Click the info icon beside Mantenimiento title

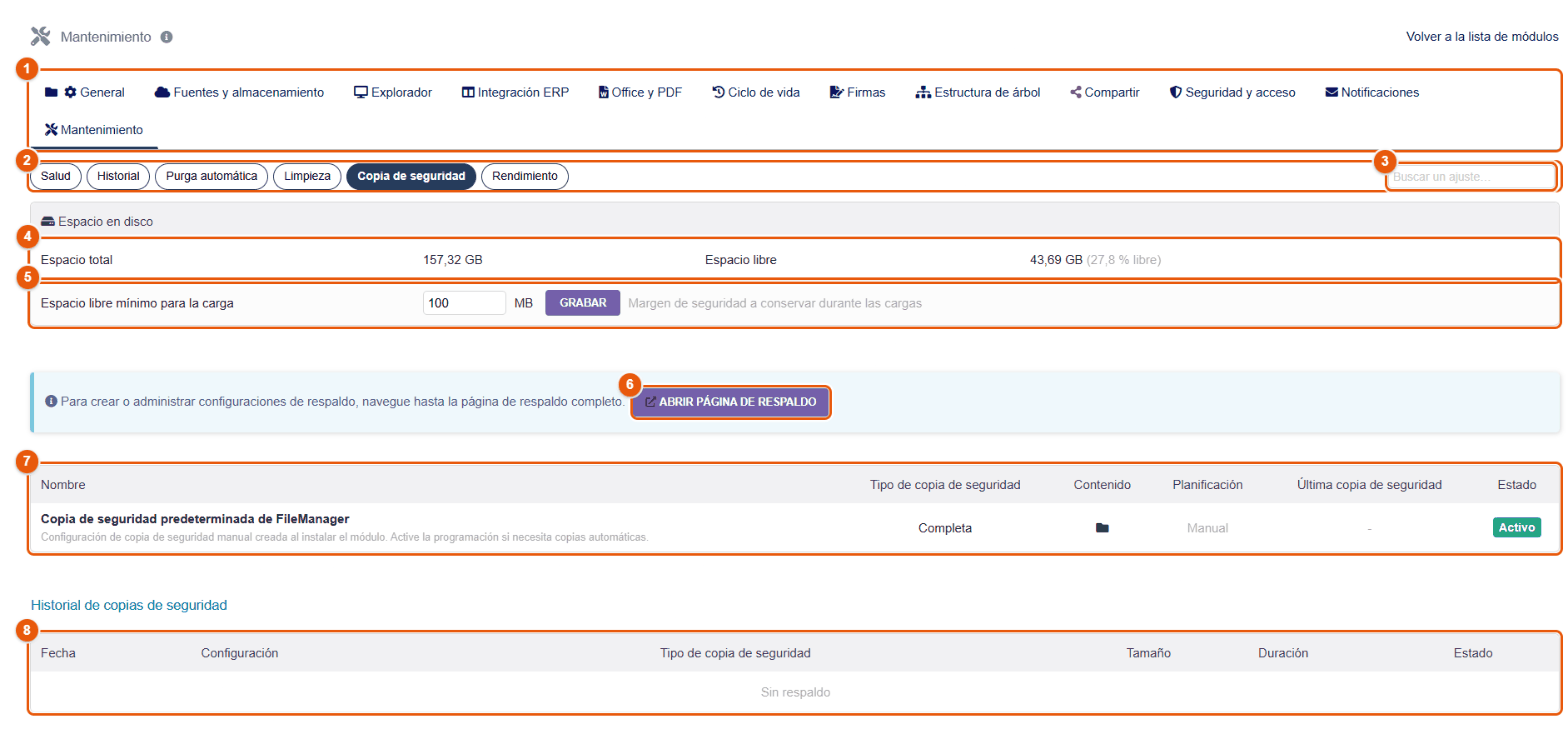167,37
